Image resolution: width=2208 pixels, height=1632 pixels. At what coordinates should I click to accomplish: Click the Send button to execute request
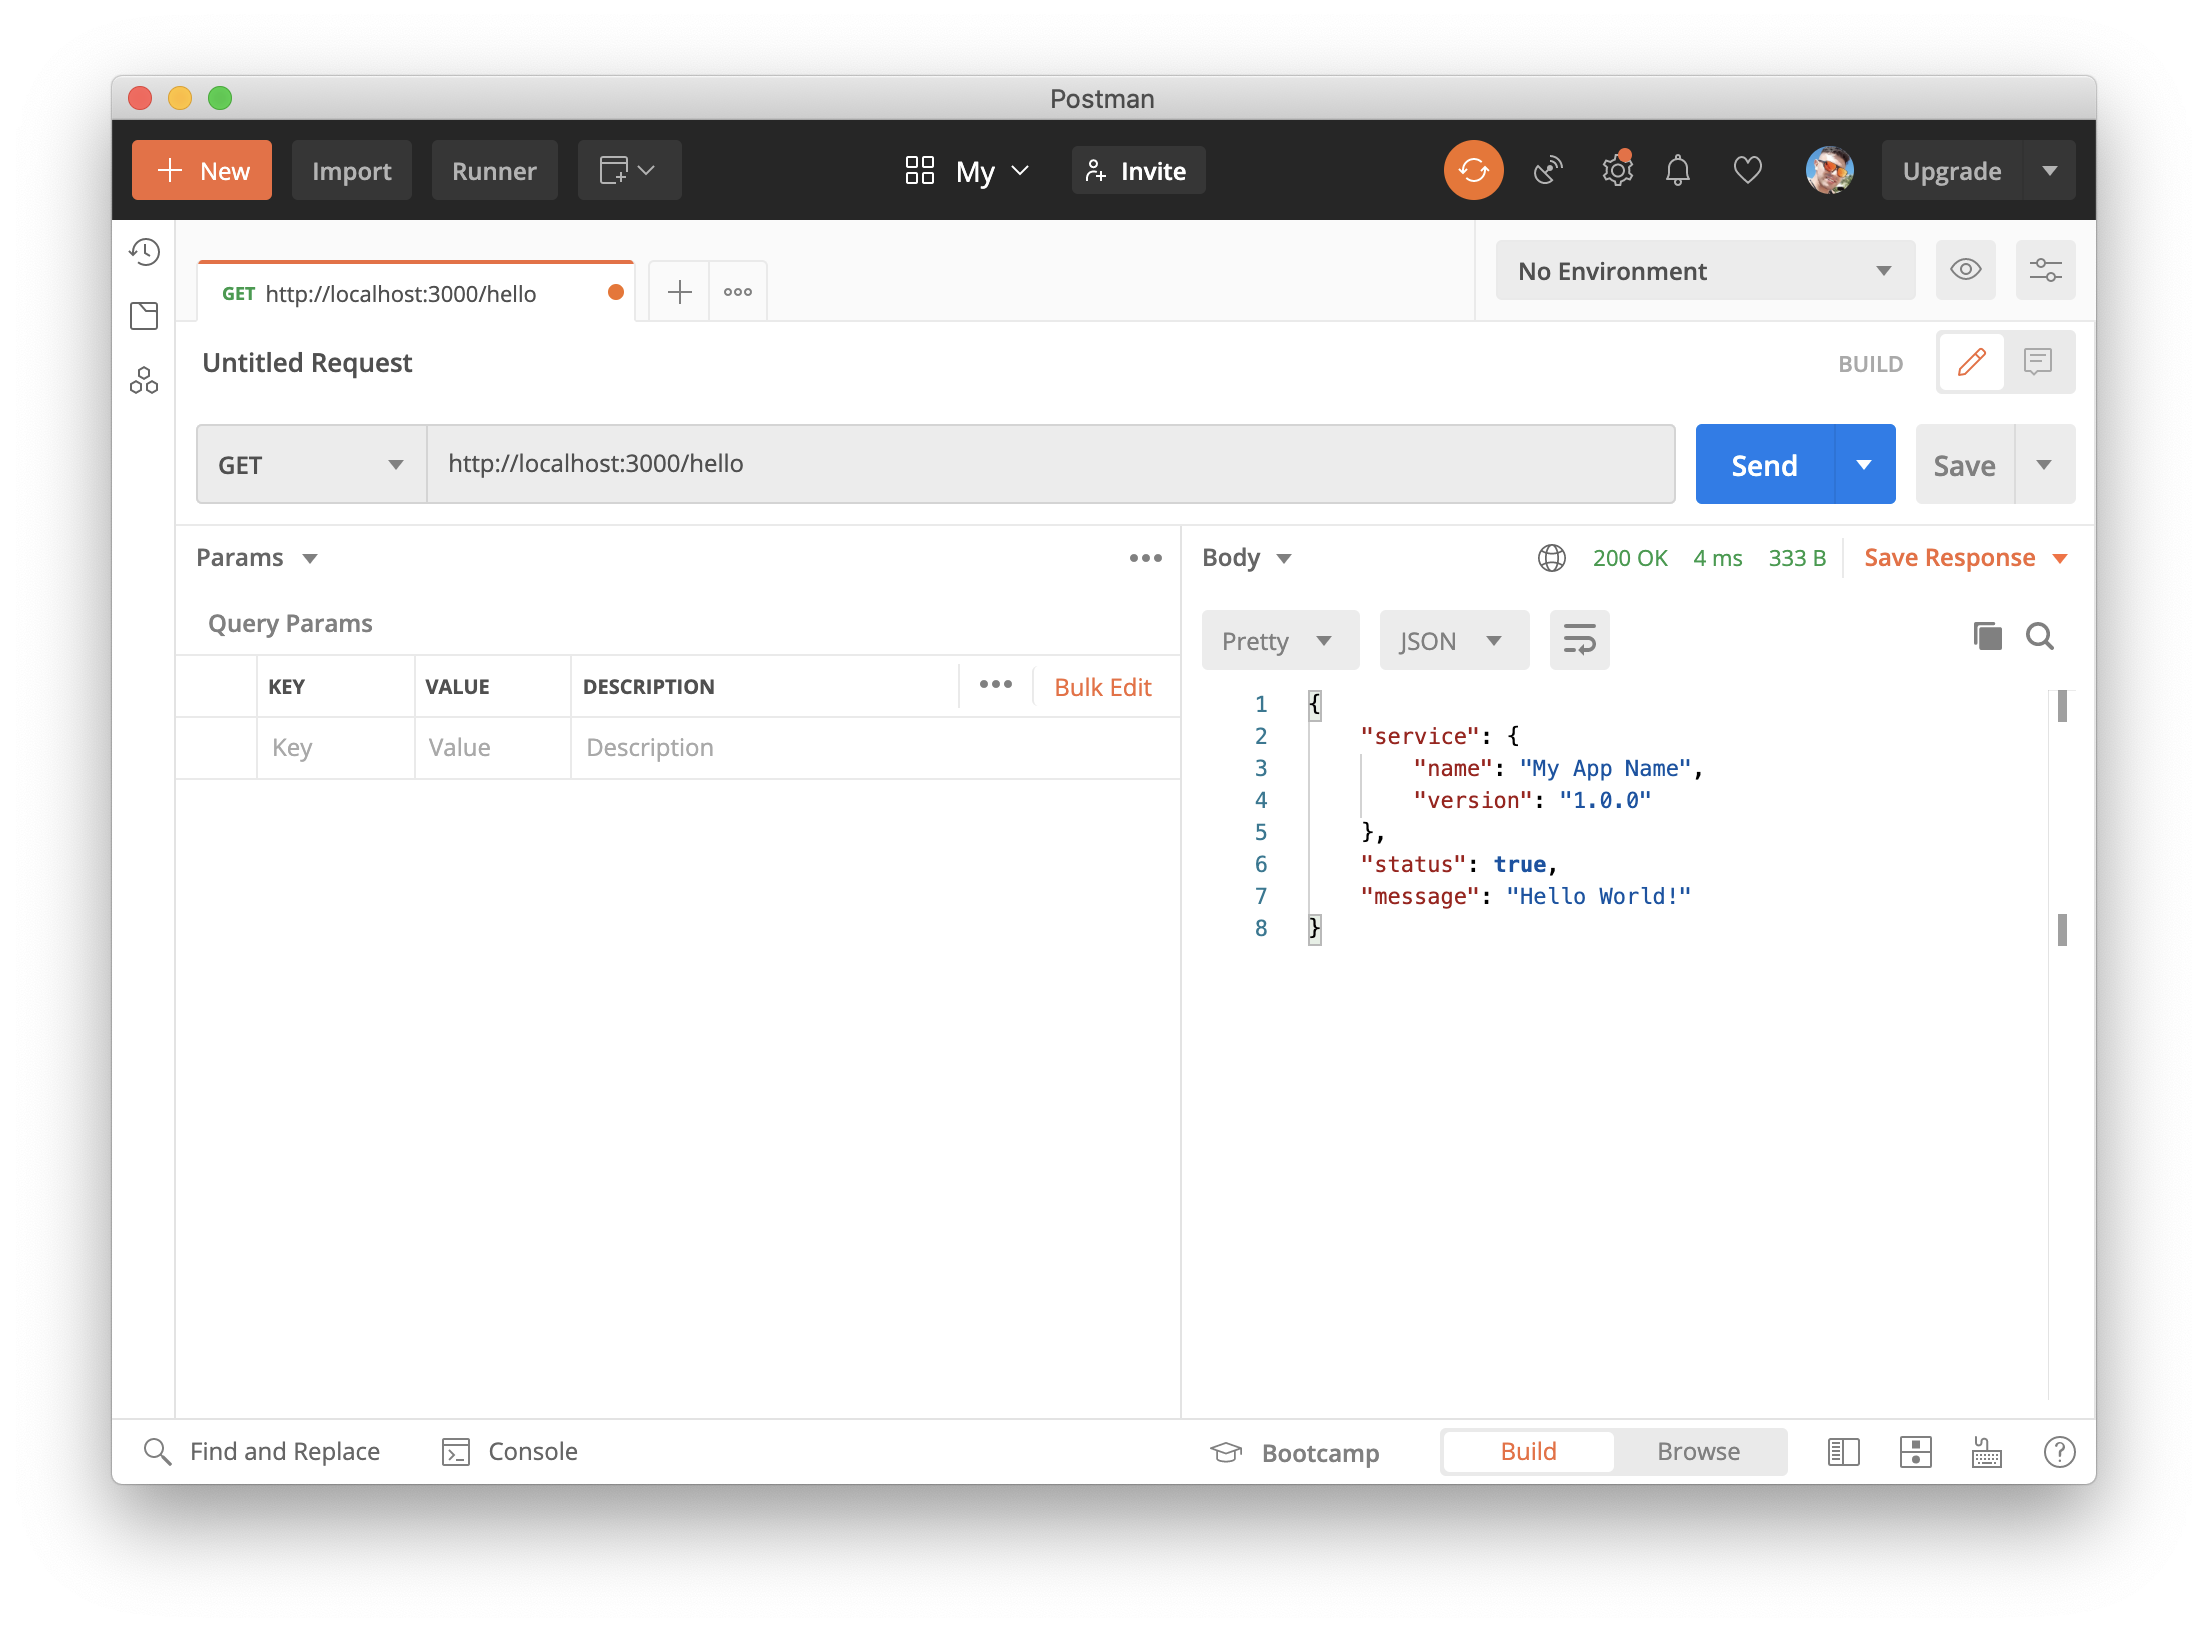point(1766,465)
